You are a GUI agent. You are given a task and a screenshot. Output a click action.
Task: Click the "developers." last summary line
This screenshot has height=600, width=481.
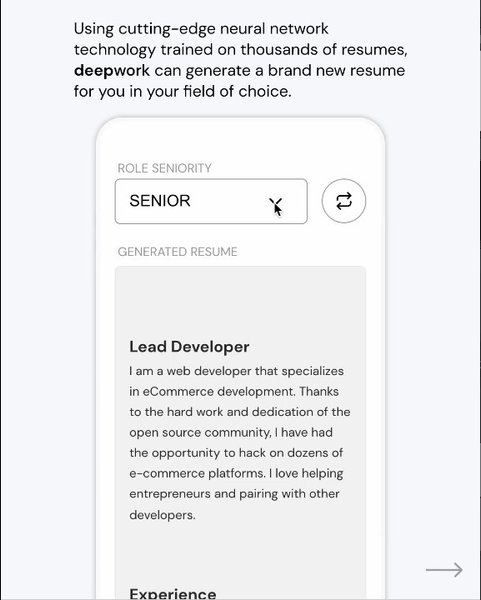[x=162, y=515]
